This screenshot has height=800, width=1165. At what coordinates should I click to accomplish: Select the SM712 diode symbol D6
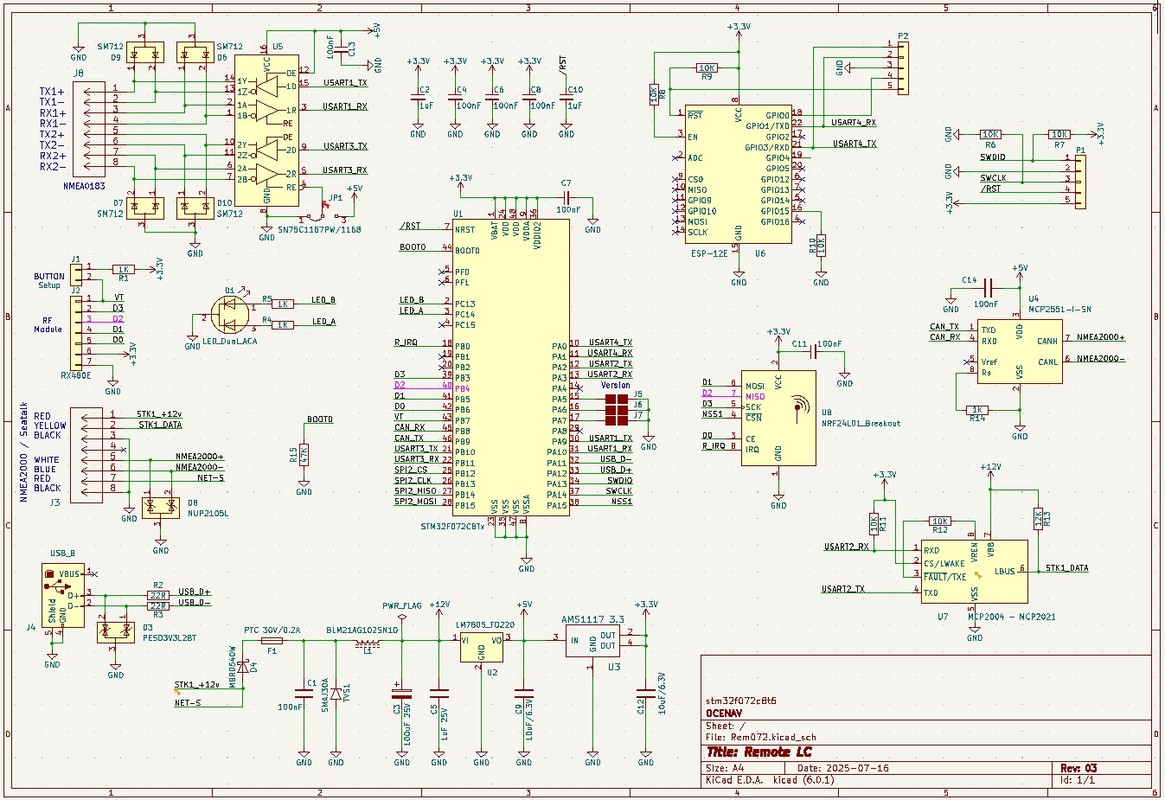pos(194,53)
